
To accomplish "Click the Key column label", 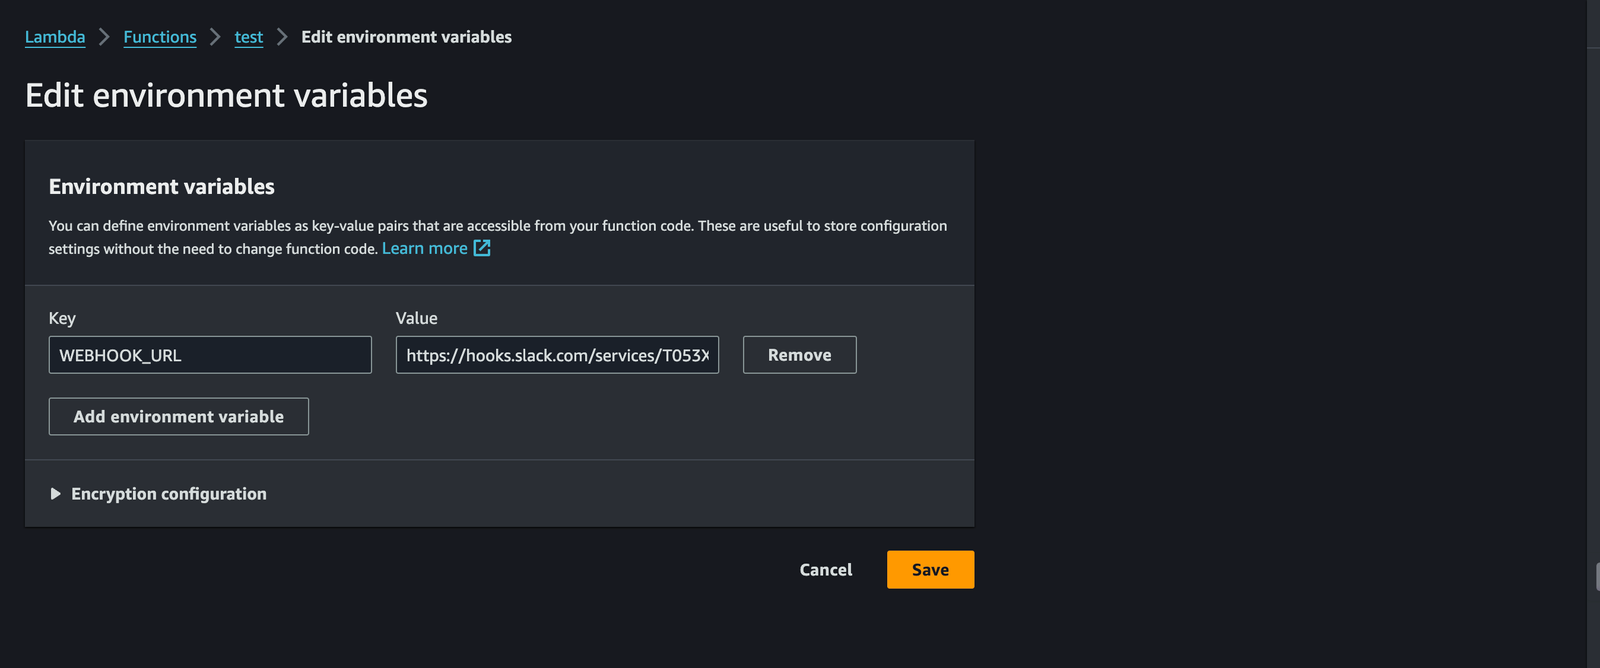I will pos(62,318).
